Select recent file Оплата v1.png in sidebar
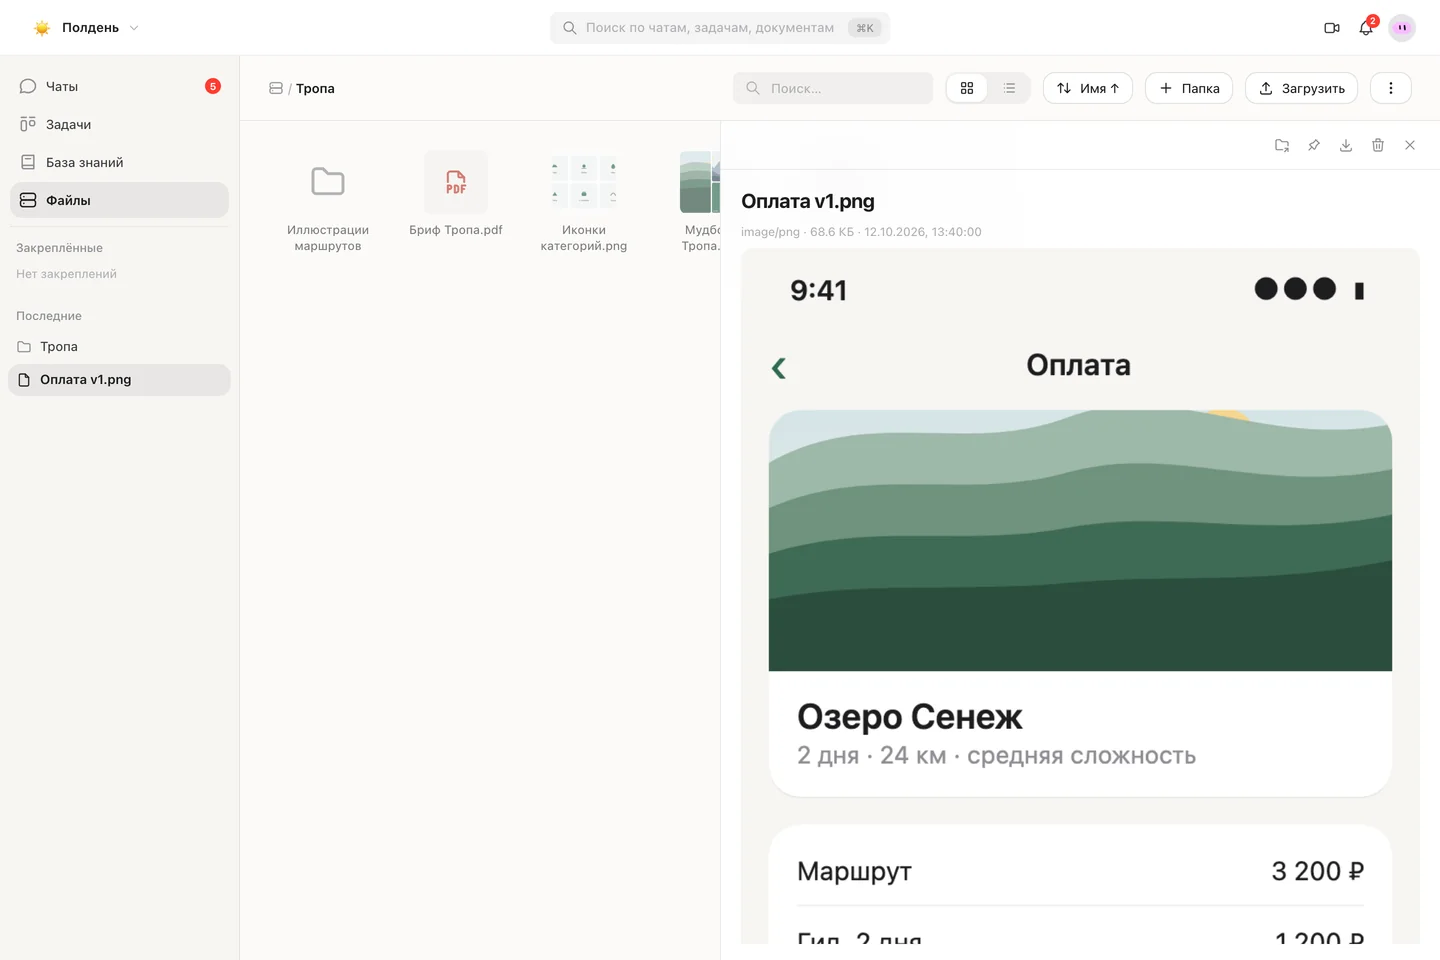 point(119,380)
